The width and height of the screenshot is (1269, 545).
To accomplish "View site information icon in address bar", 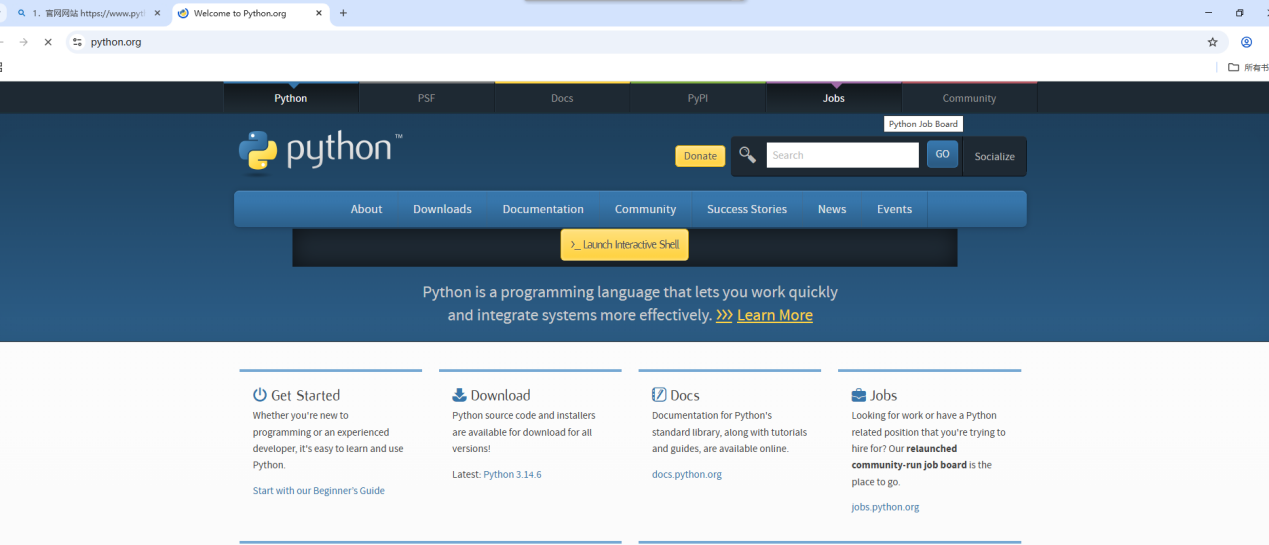I will [x=77, y=42].
